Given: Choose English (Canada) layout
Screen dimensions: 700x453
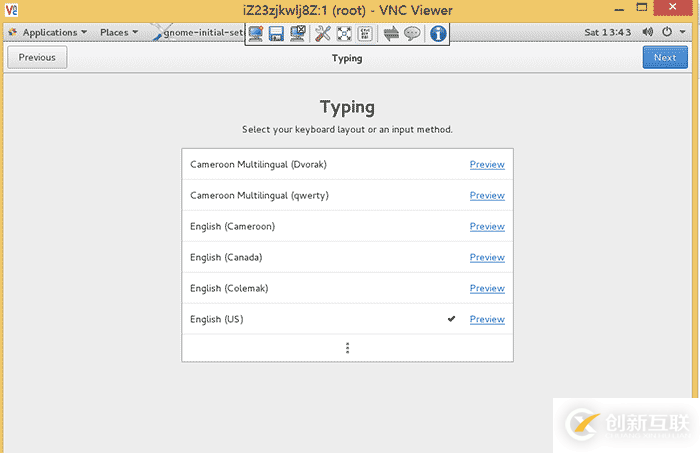Looking at the screenshot, I should click(347, 258).
